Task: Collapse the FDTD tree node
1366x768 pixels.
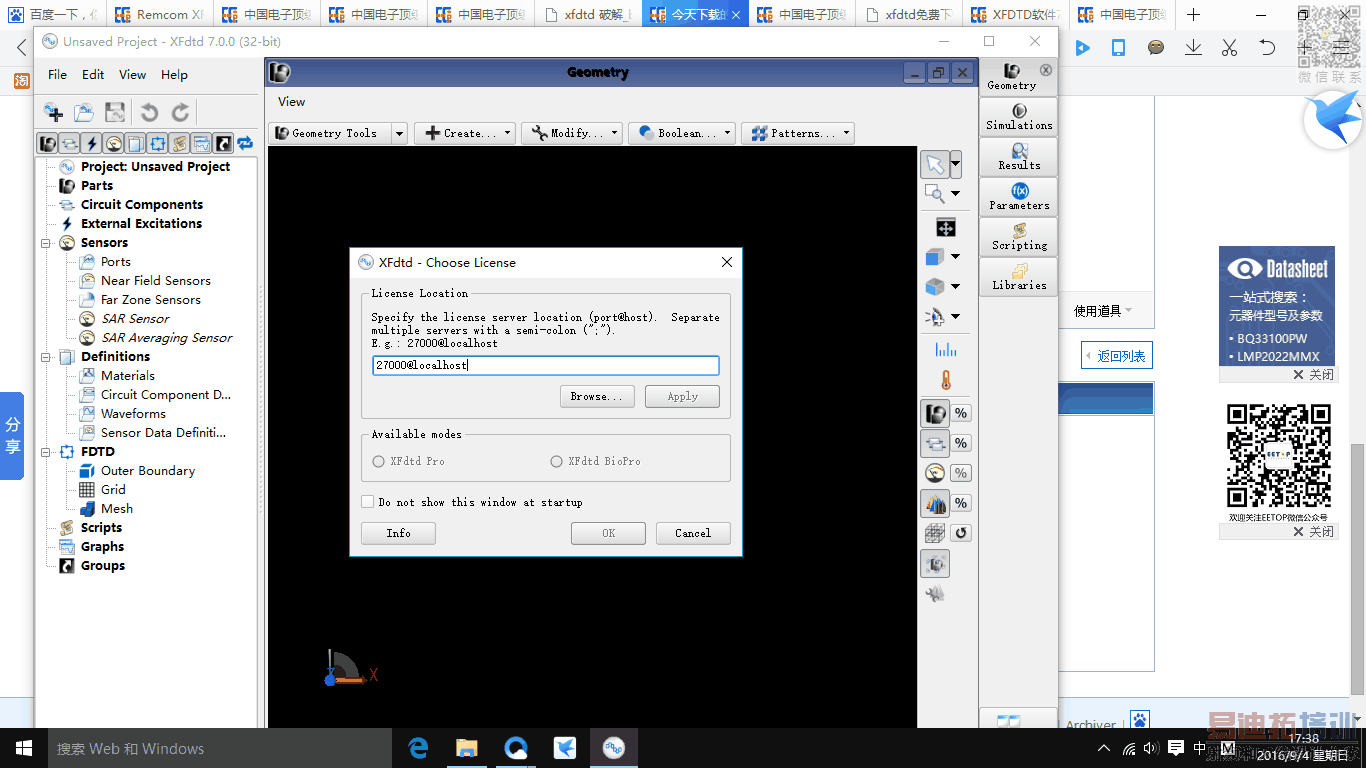Action: pyautogui.click(x=45, y=452)
